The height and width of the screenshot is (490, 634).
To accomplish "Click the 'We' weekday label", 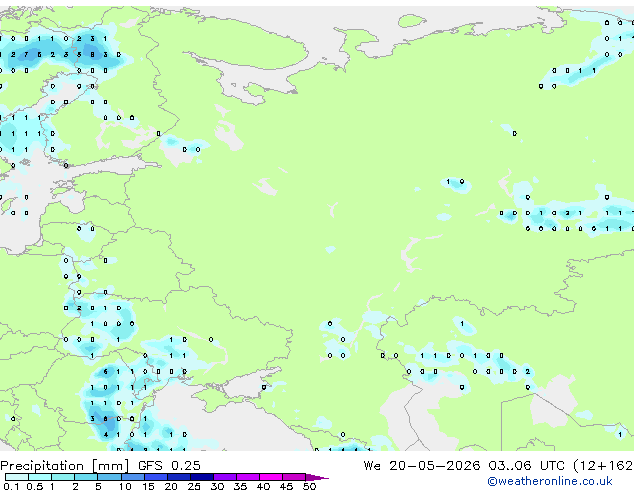I will pos(372,465).
